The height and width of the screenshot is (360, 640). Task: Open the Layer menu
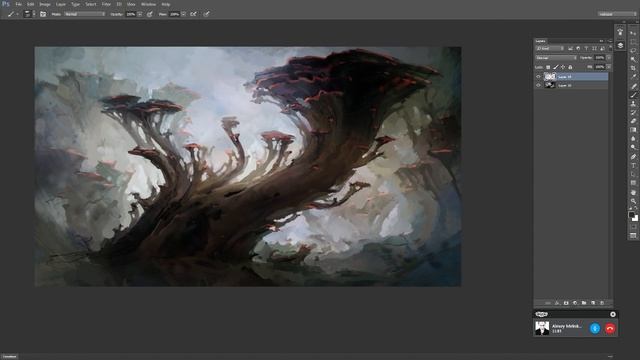coord(61,4)
